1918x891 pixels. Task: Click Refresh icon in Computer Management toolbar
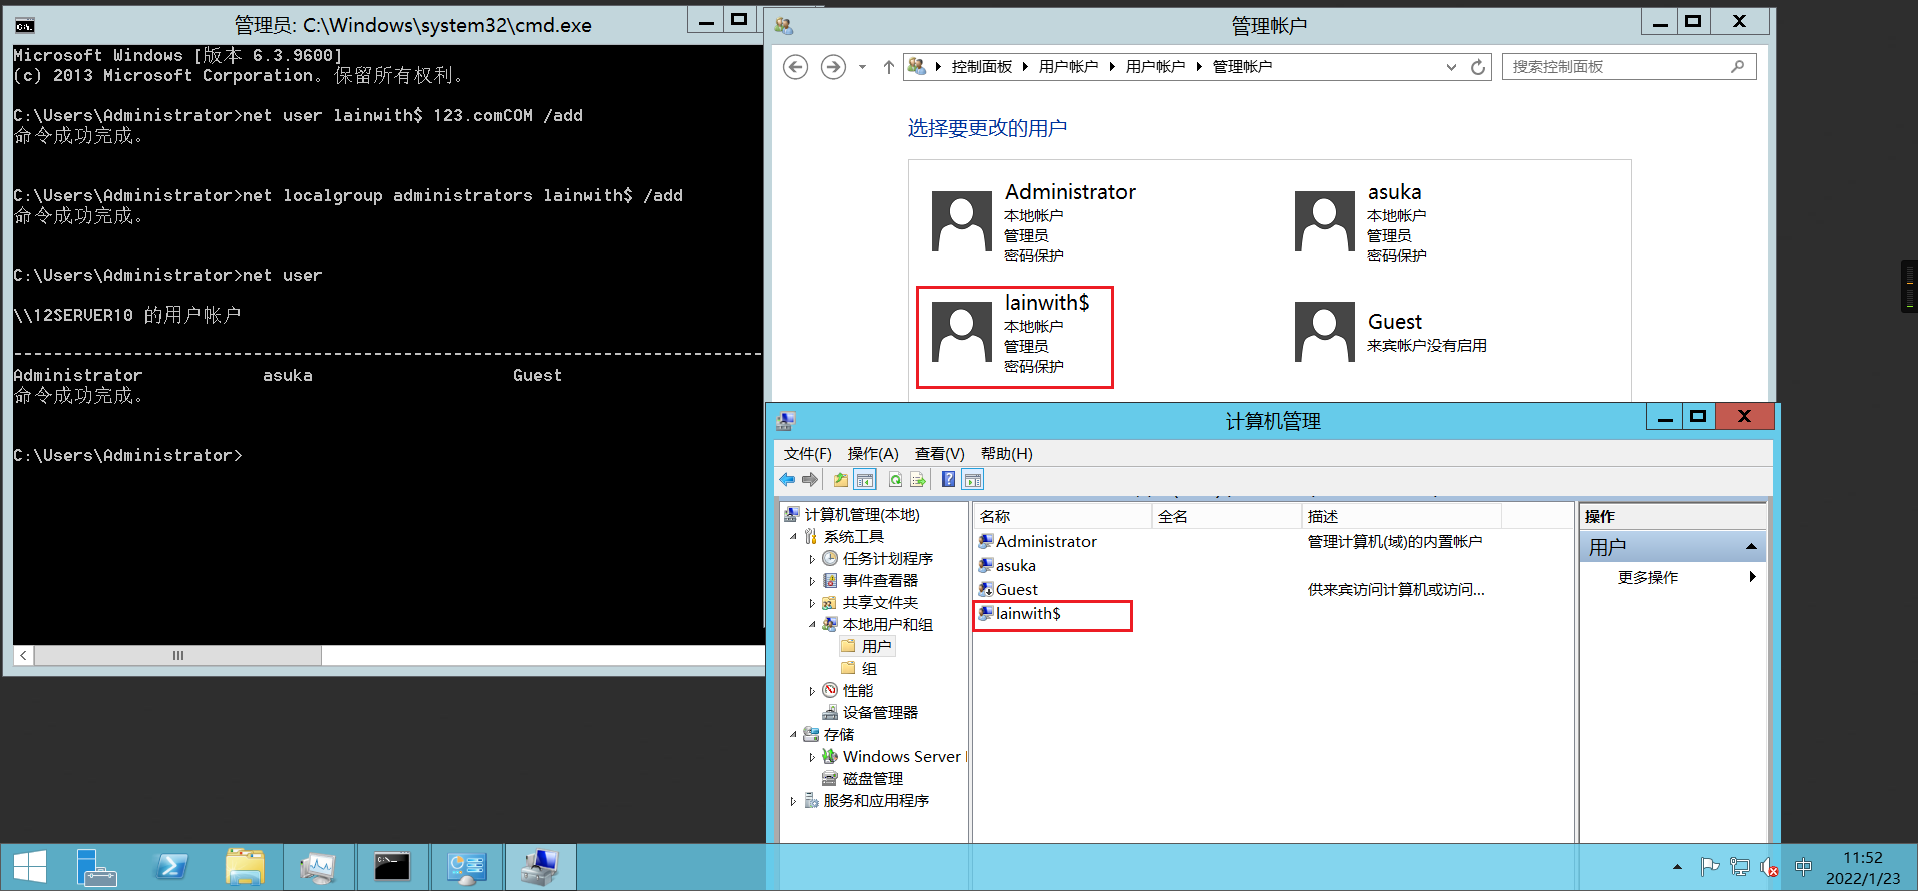[895, 480]
